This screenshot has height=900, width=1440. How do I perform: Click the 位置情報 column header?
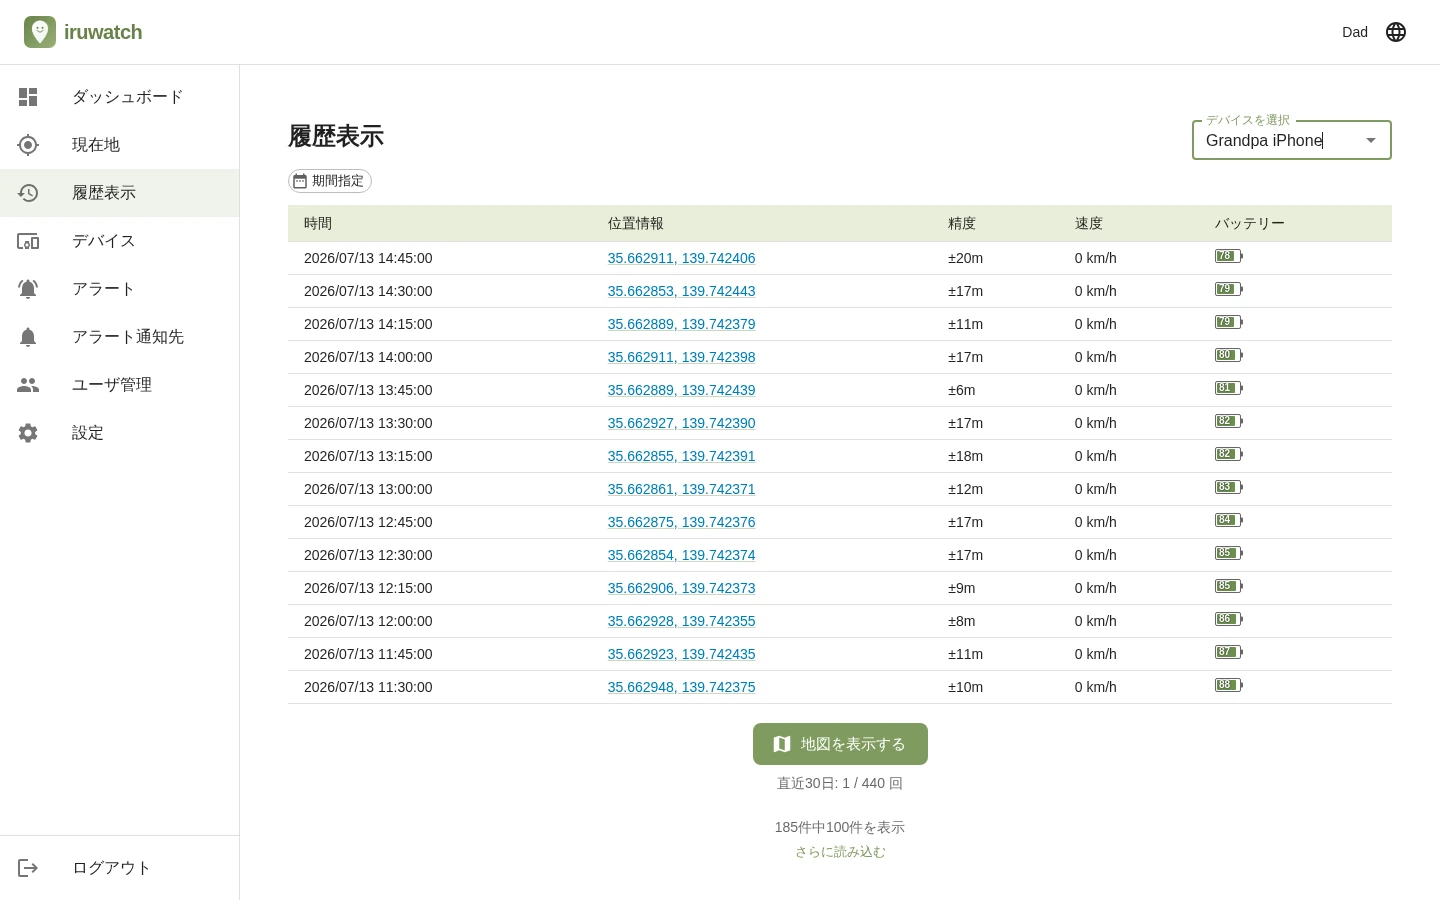point(636,224)
